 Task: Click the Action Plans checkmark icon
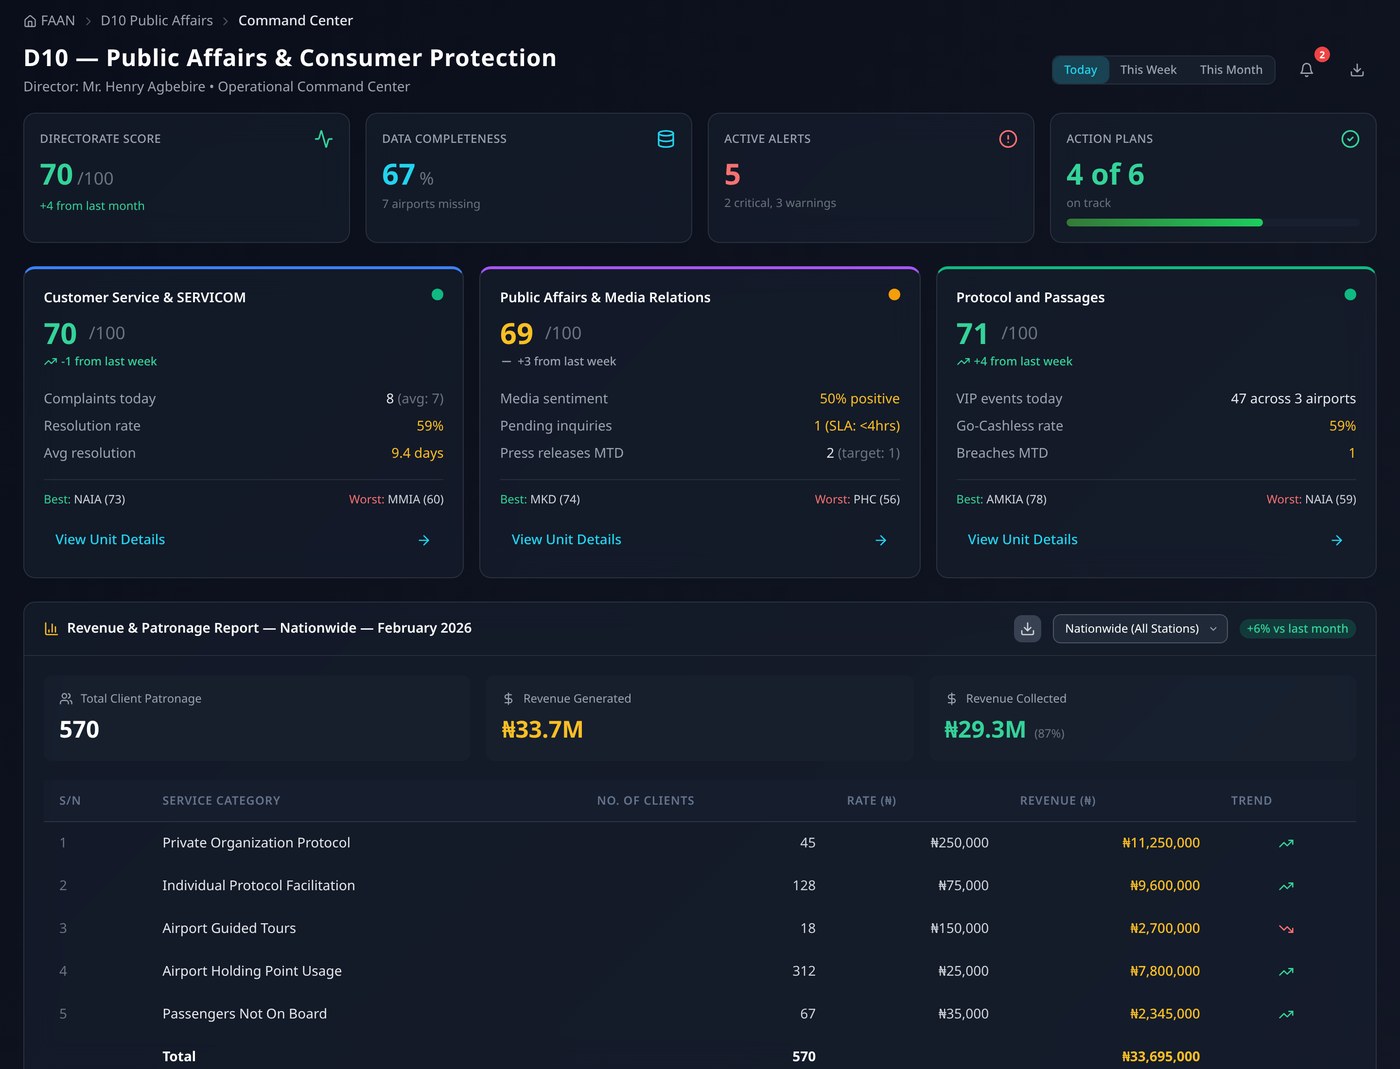click(1350, 139)
